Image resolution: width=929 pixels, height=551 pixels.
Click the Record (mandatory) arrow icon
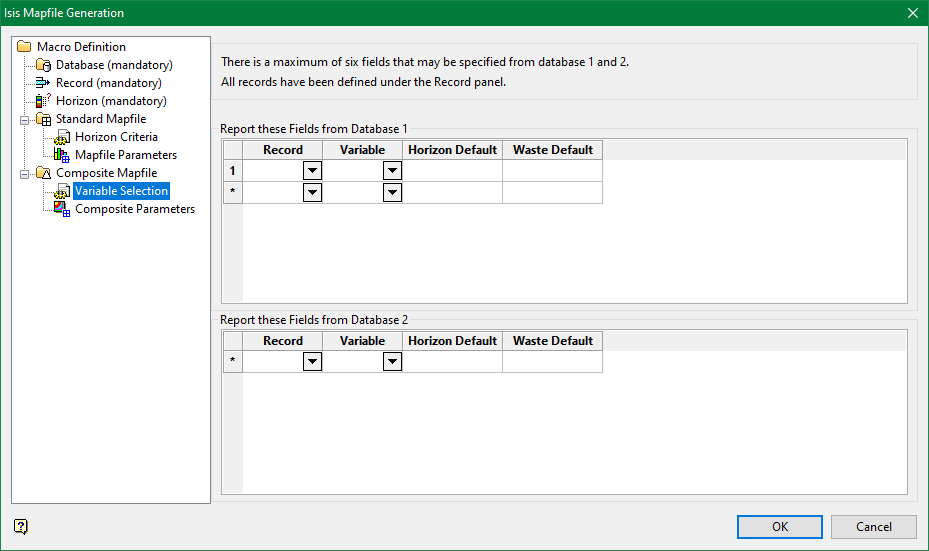point(43,82)
